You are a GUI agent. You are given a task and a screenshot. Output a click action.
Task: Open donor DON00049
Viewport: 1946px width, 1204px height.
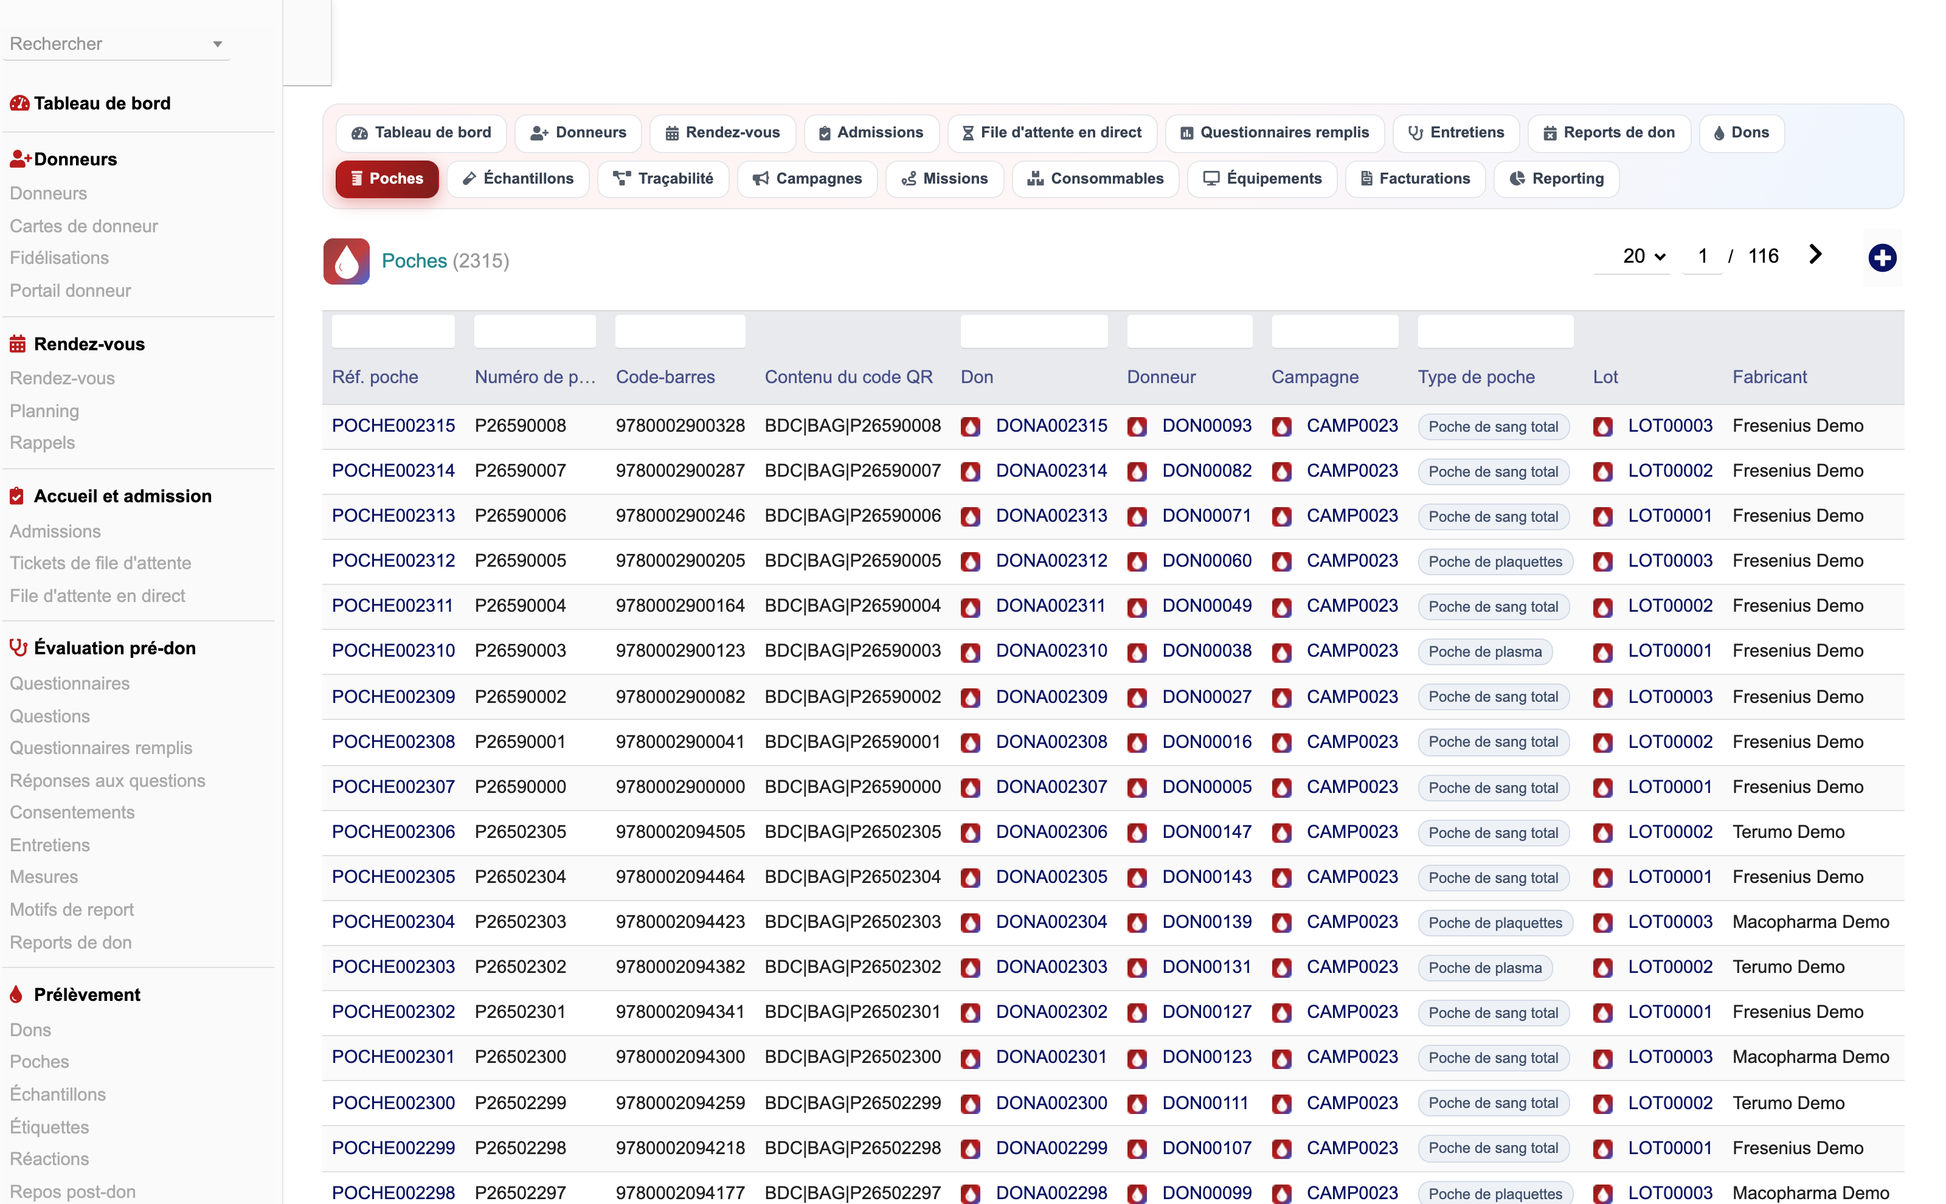[1206, 606]
